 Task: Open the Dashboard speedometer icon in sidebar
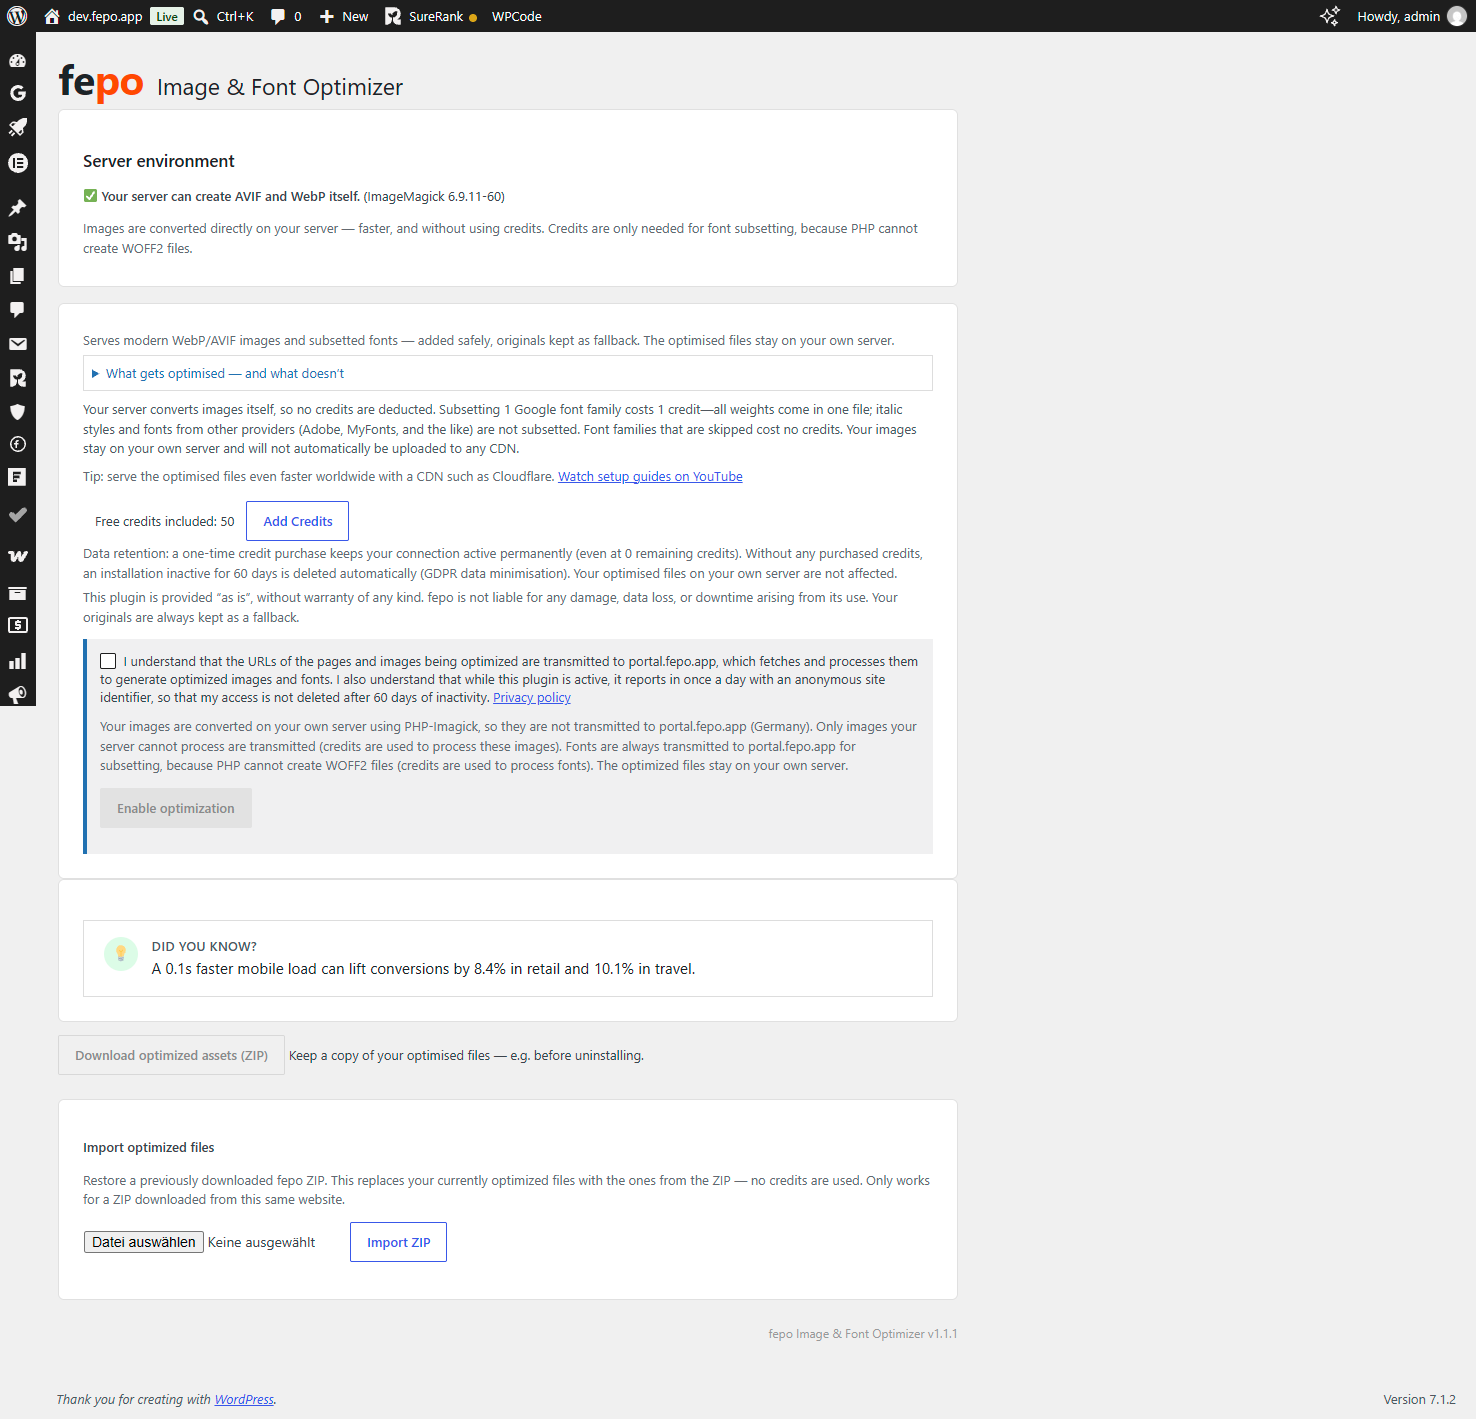(x=17, y=60)
